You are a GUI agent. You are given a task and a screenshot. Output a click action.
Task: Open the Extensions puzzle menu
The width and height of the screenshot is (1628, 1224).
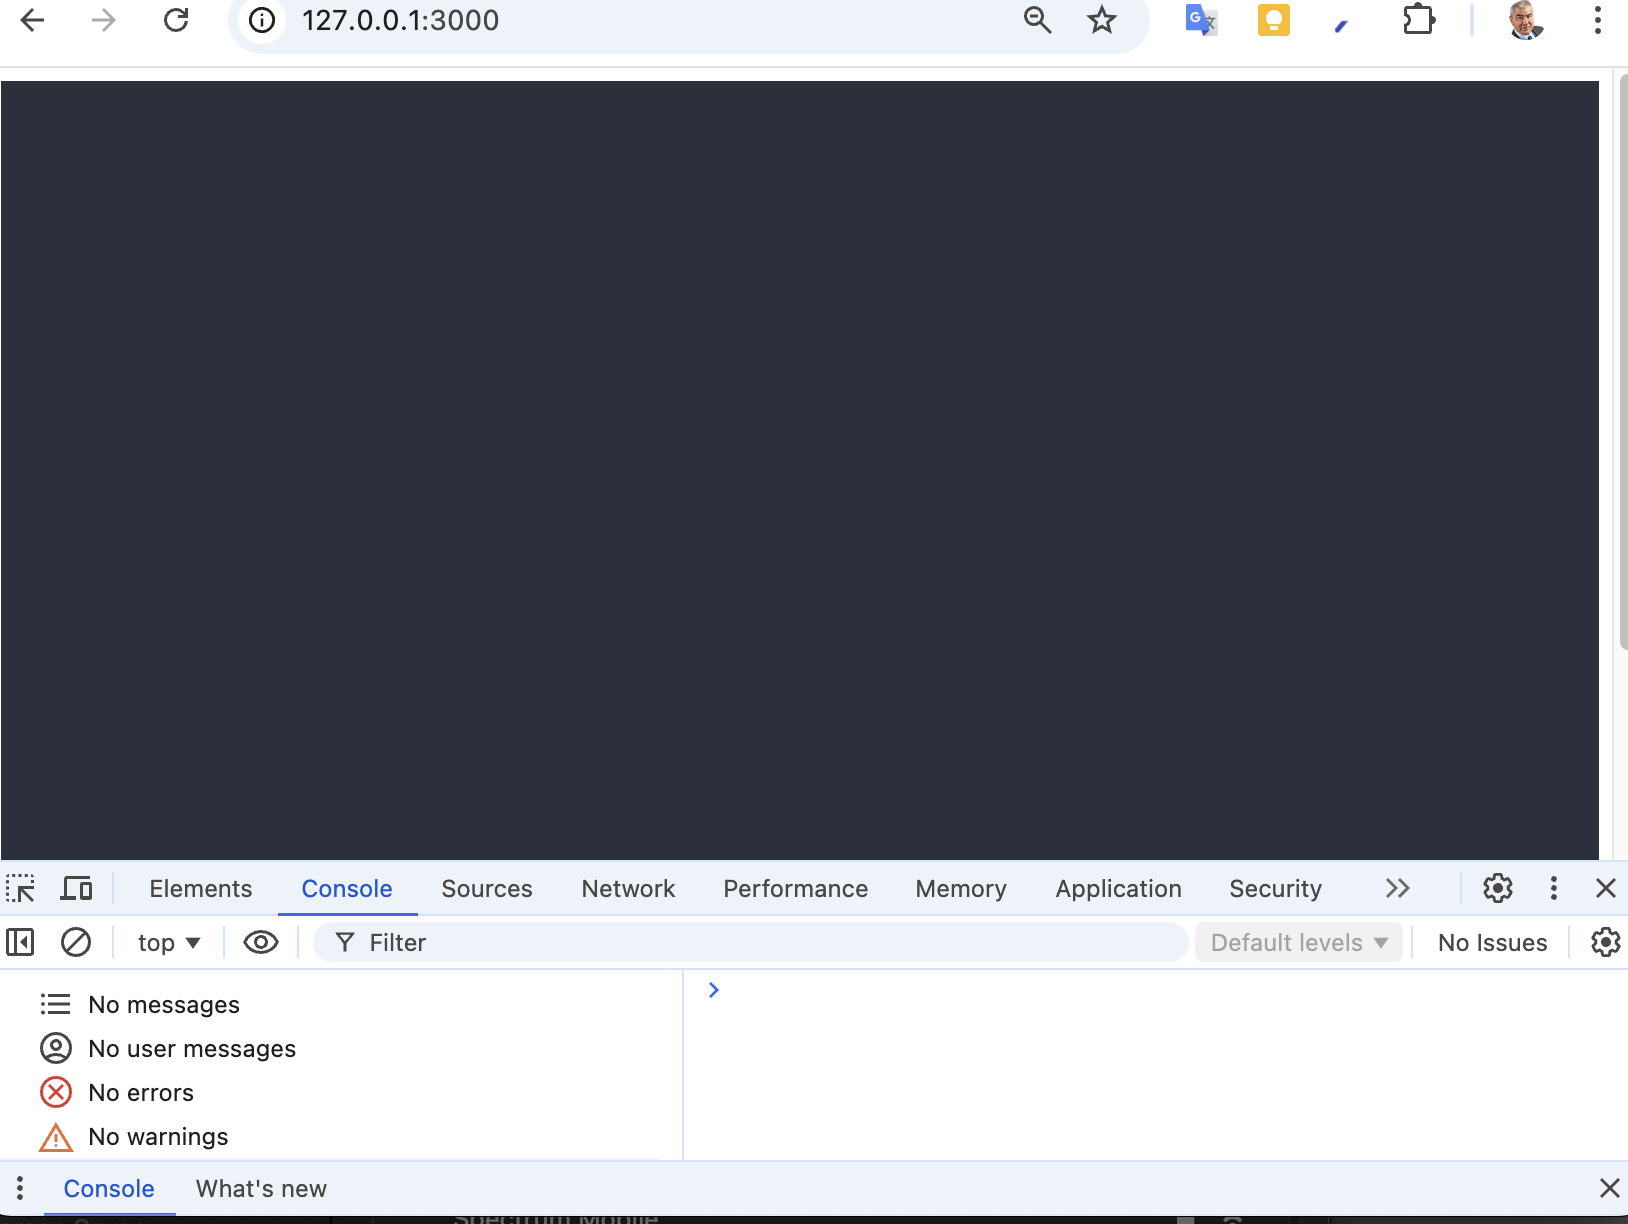point(1419,20)
